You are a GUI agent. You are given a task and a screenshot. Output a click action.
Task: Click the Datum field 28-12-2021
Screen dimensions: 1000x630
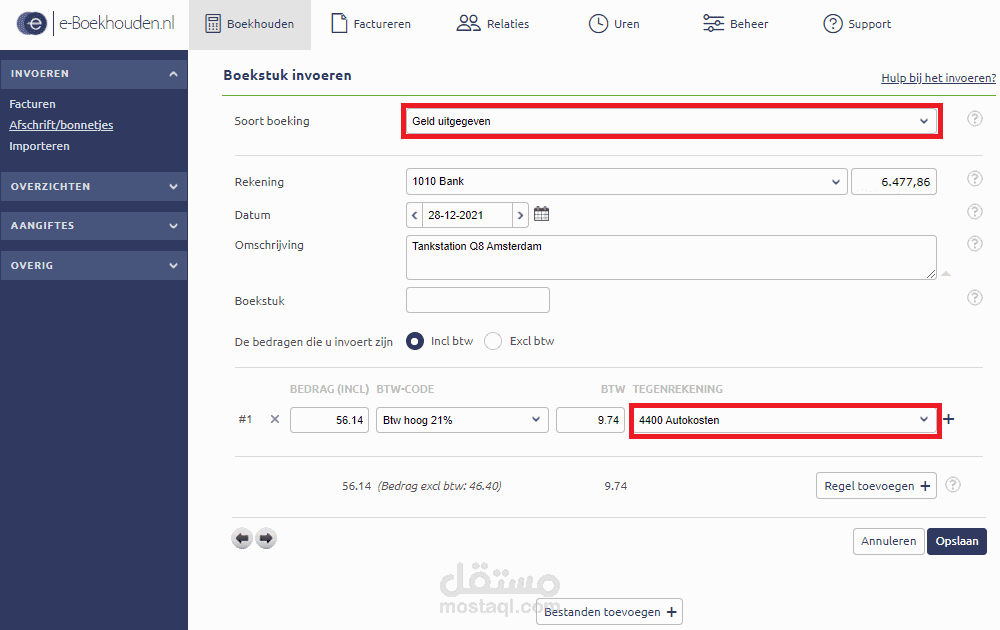pos(467,216)
